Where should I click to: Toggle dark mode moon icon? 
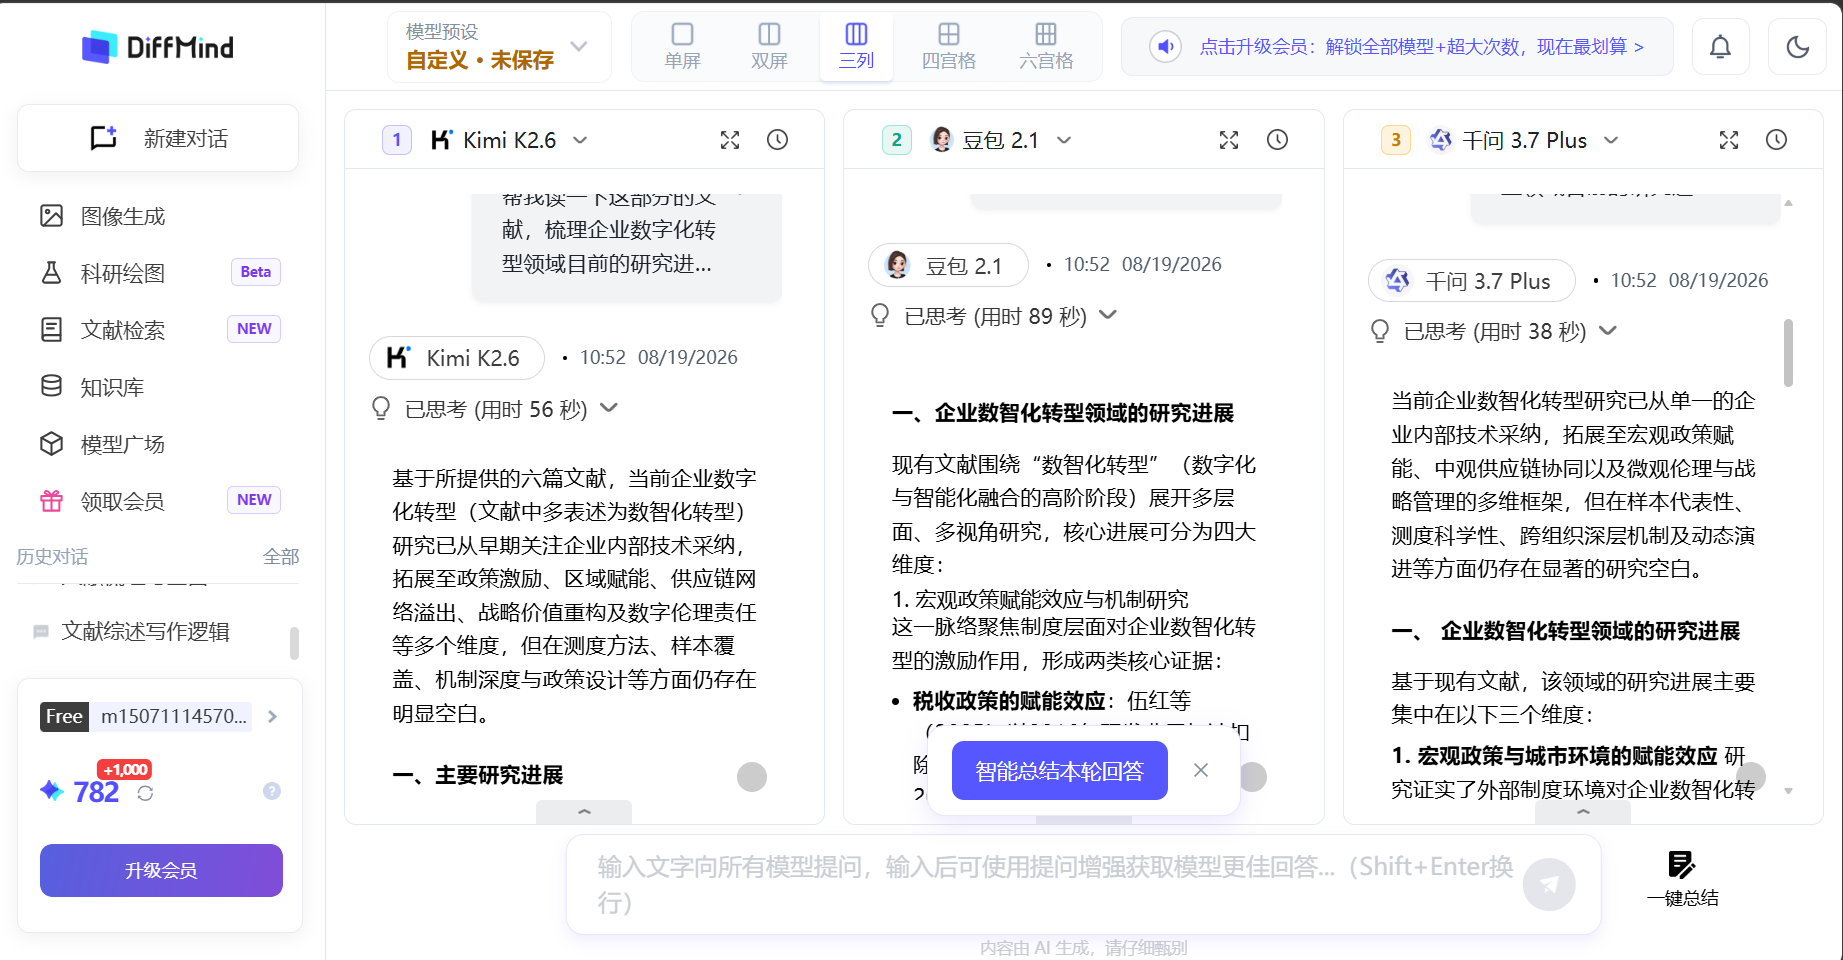tap(1797, 47)
